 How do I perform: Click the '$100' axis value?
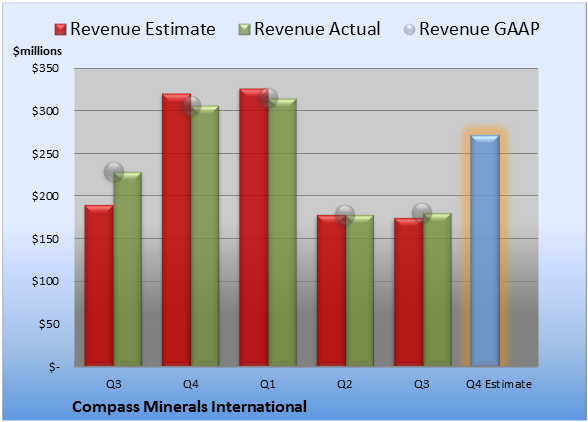pos(46,281)
